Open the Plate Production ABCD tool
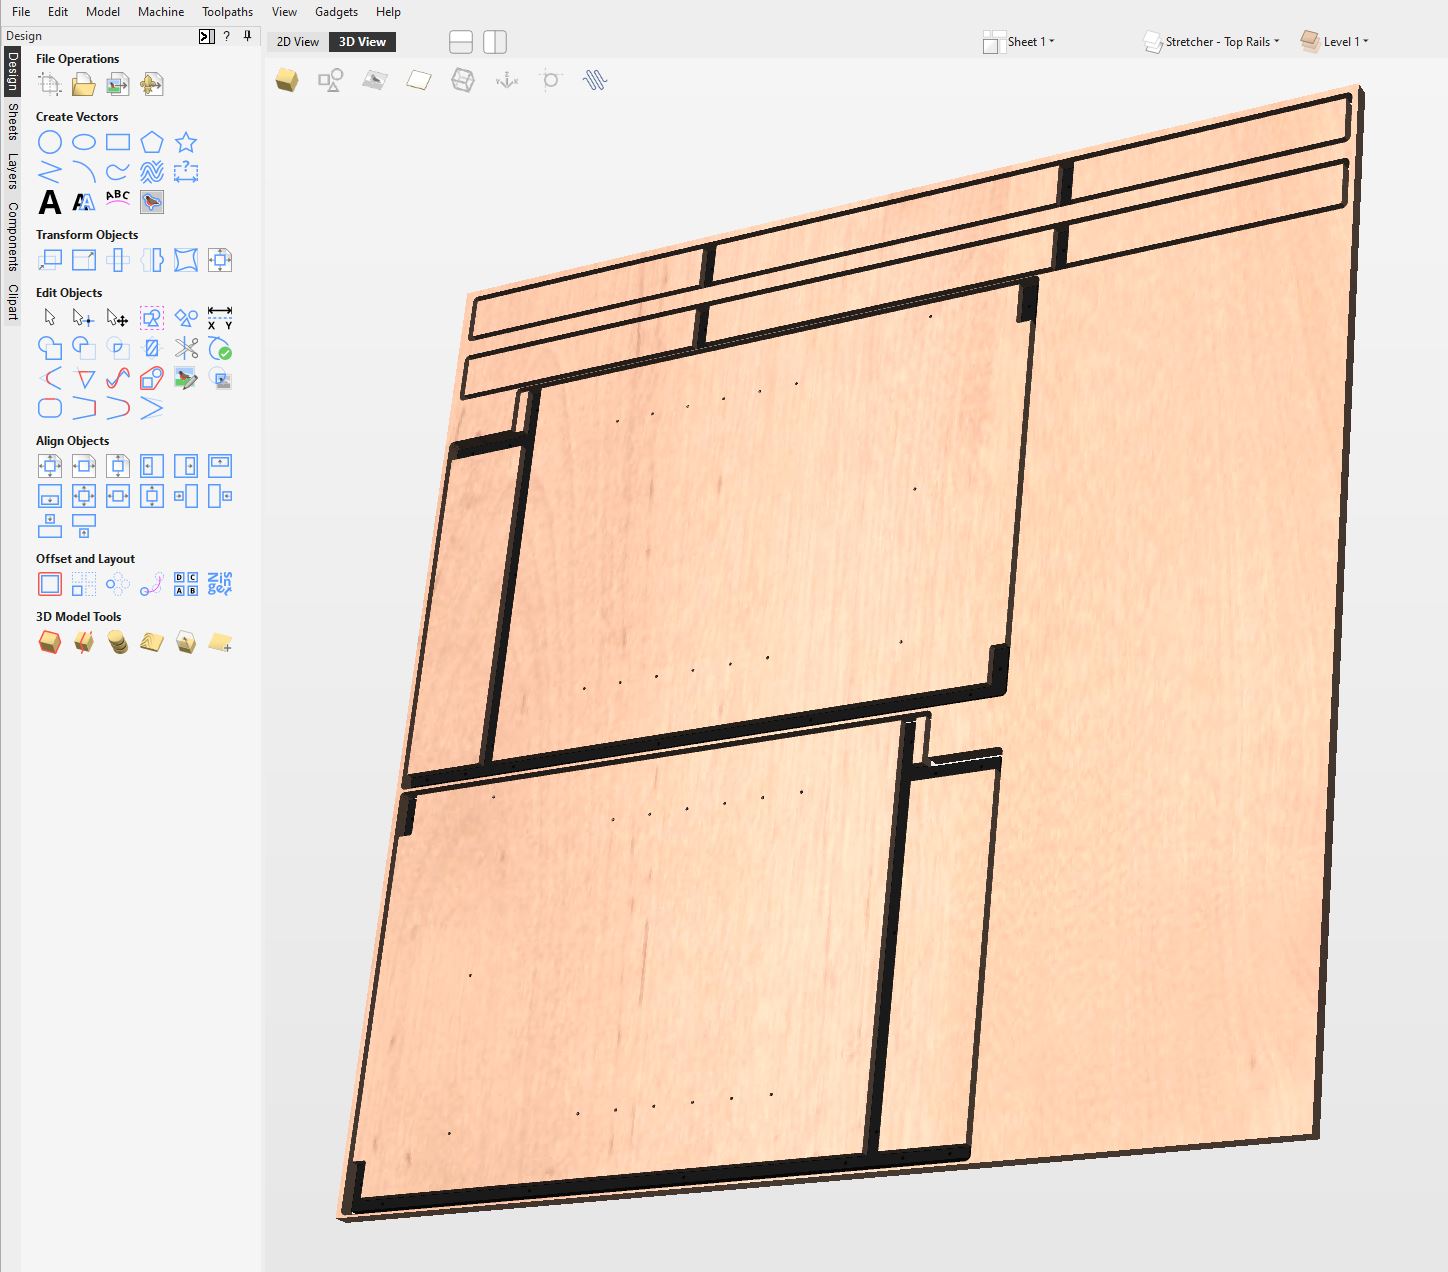Viewport: 1448px width, 1272px height. tap(186, 584)
